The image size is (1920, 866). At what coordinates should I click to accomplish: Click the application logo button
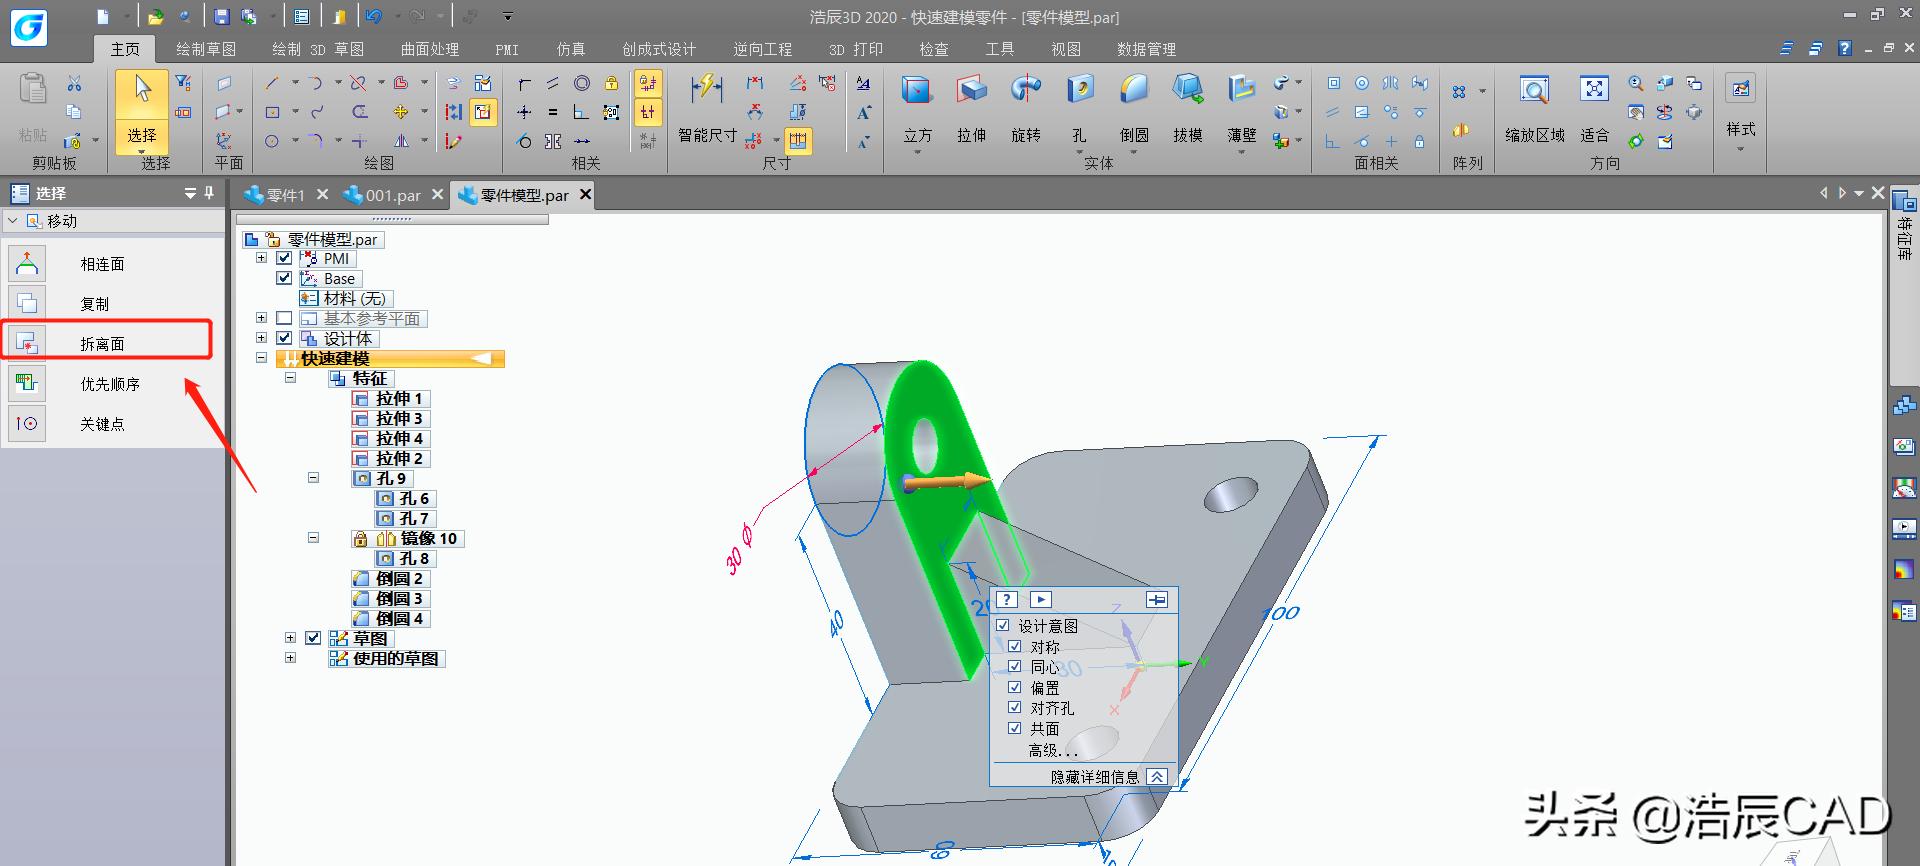click(x=29, y=28)
